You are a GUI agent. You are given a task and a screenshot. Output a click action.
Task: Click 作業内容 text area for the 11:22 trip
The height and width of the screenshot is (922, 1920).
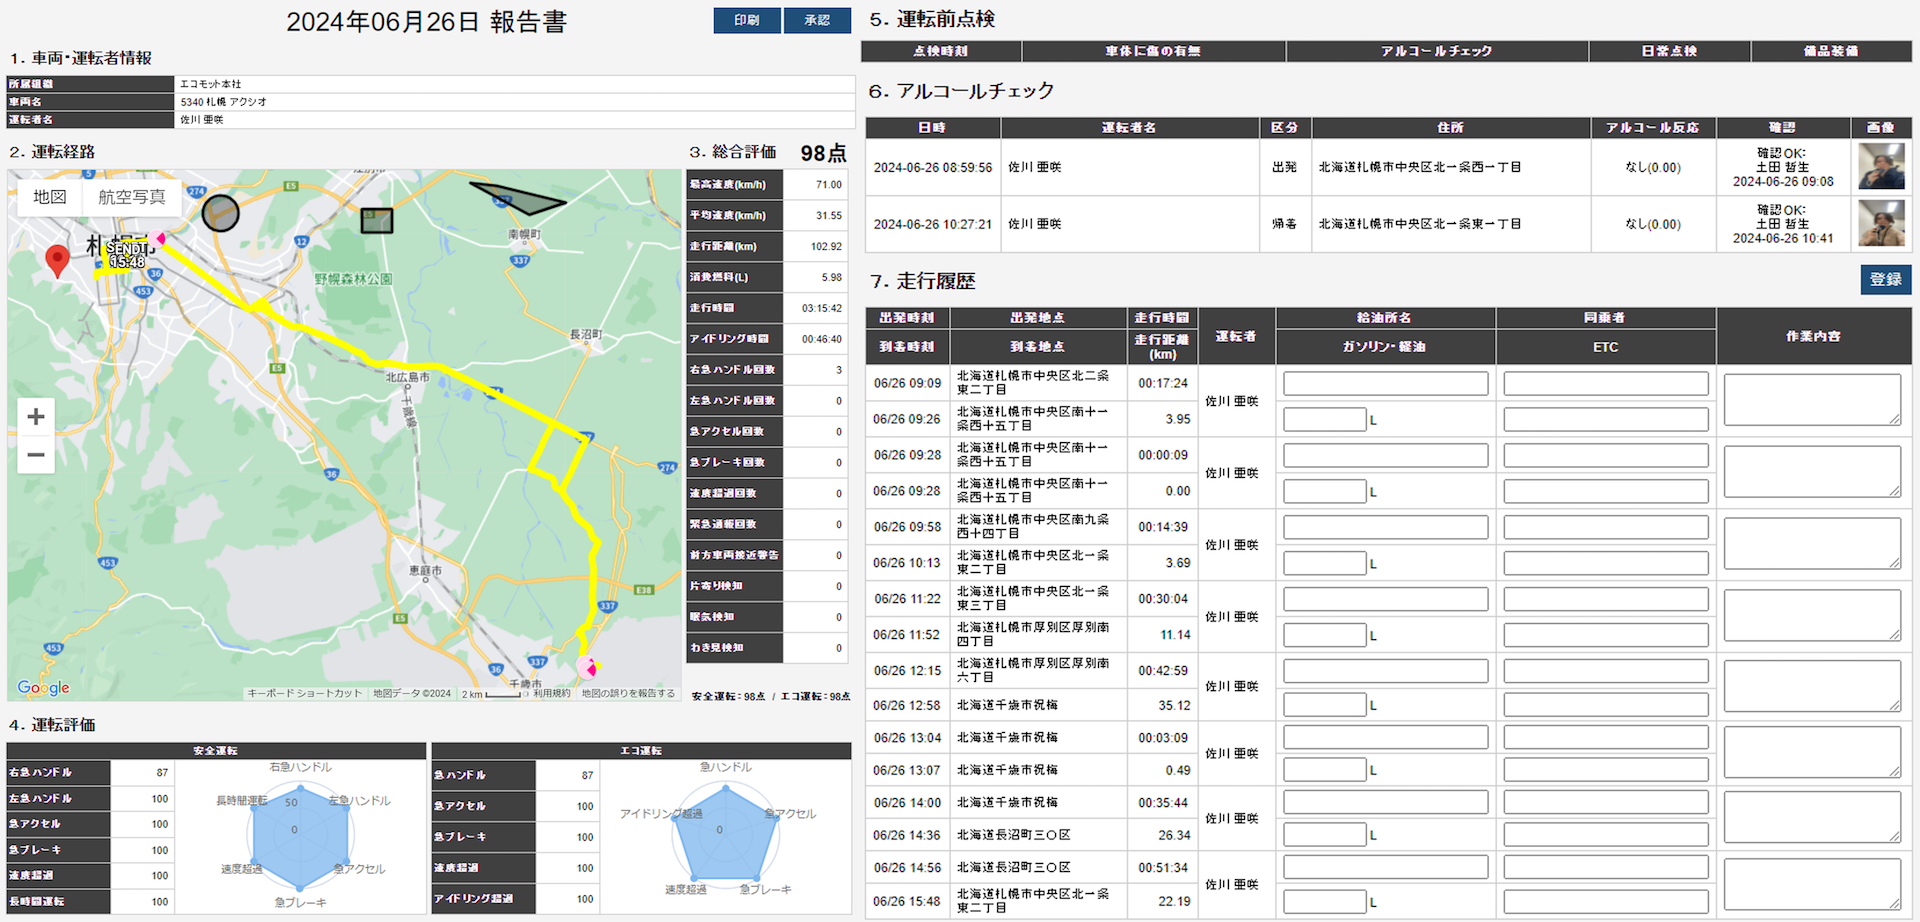point(1811,615)
